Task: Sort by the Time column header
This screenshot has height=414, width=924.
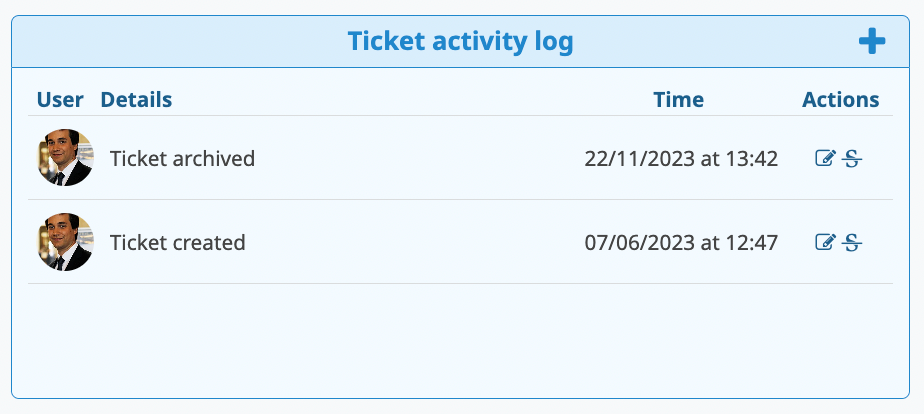Action: click(x=678, y=100)
